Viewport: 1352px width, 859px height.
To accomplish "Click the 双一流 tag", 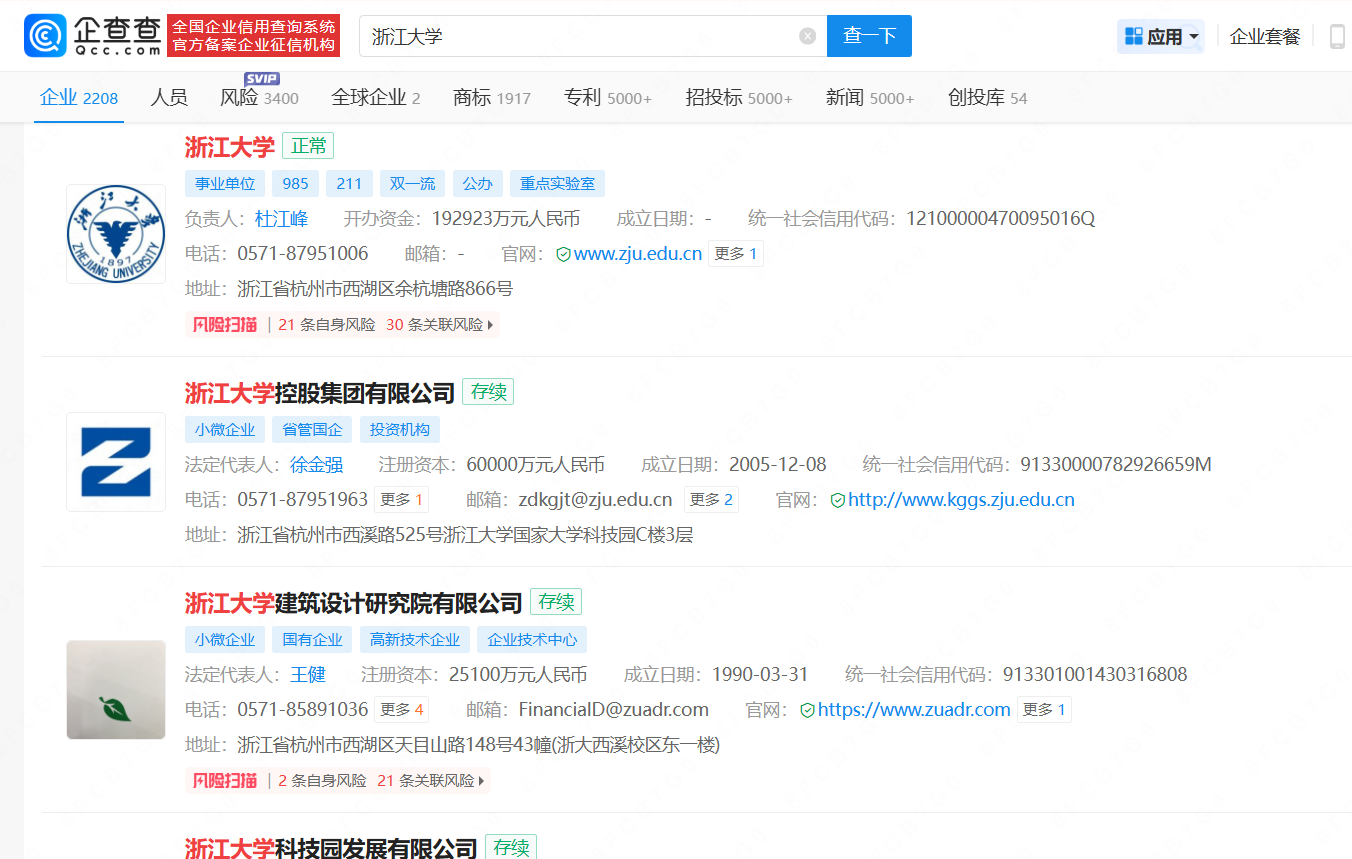I will pyautogui.click(x=413, y=184).
